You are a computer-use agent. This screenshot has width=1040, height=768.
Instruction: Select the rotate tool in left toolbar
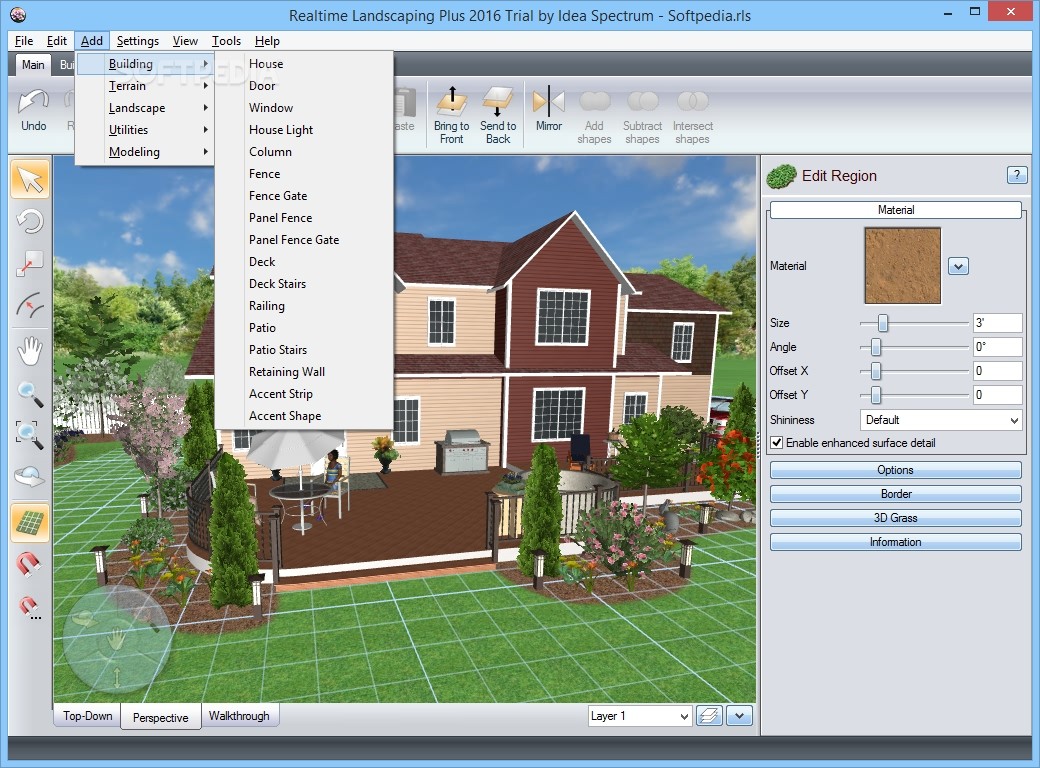(x=30, y=221)
